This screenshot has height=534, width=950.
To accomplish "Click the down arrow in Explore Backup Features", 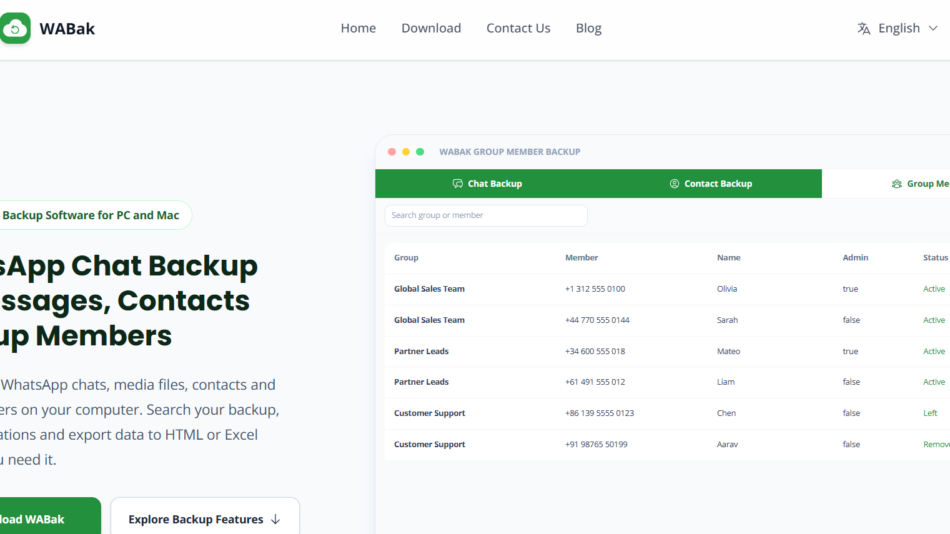I will point(276,519).
